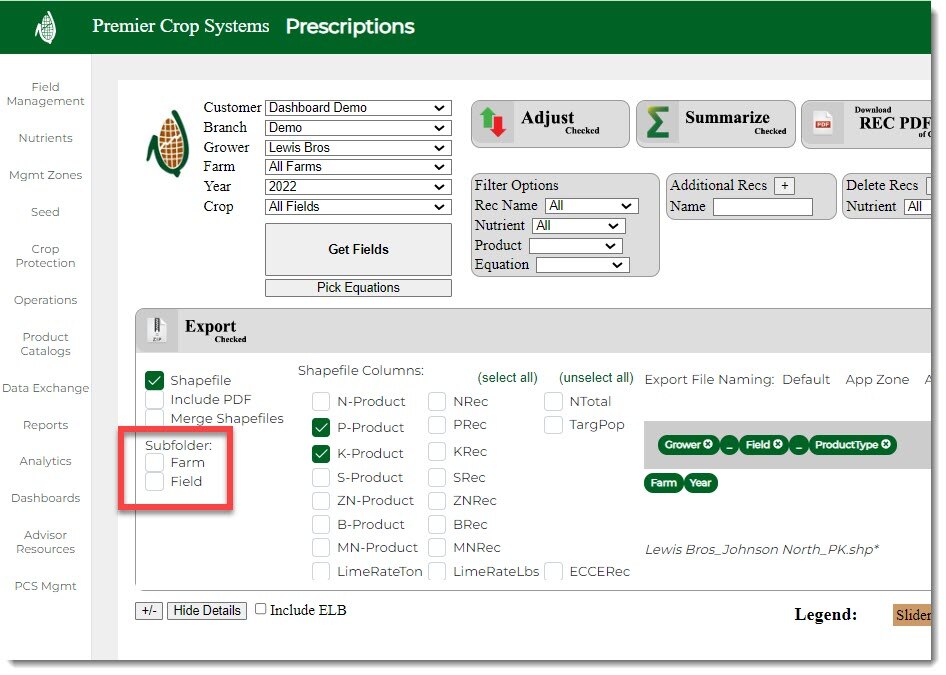The width and height of the screenshot is (946, 675).
Task: Remove the ProductType tag from file naming
Action: coord(886,445)
